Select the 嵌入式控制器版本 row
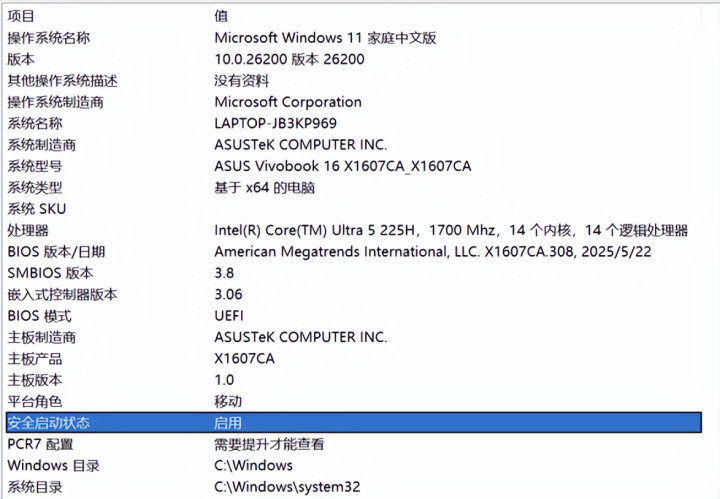This screenshot has width=720, height=499. [x=62, y=294]
